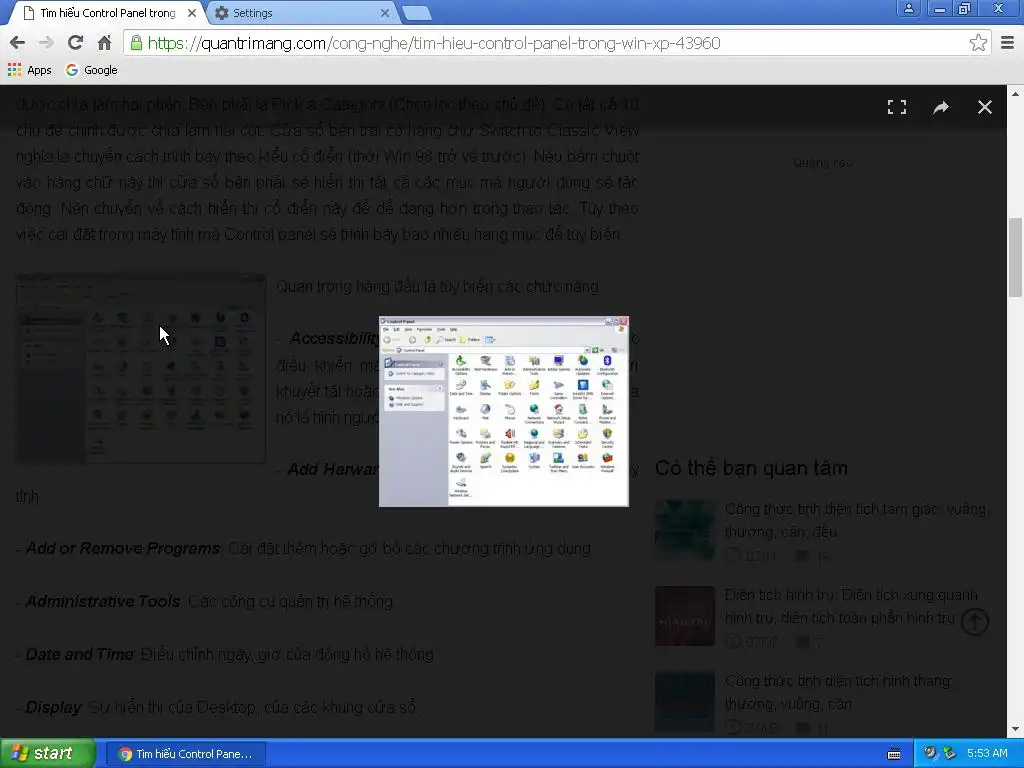1024x768 pixels.
Task: Click the Add or Remove Programs text
Action: click(x=123, y=549)
